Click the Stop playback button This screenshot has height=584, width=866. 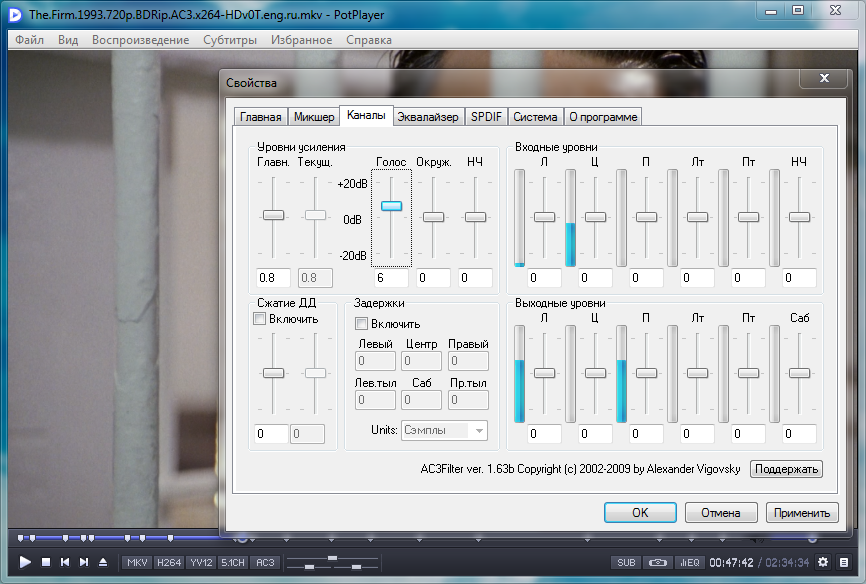click(x=46, y=562)
